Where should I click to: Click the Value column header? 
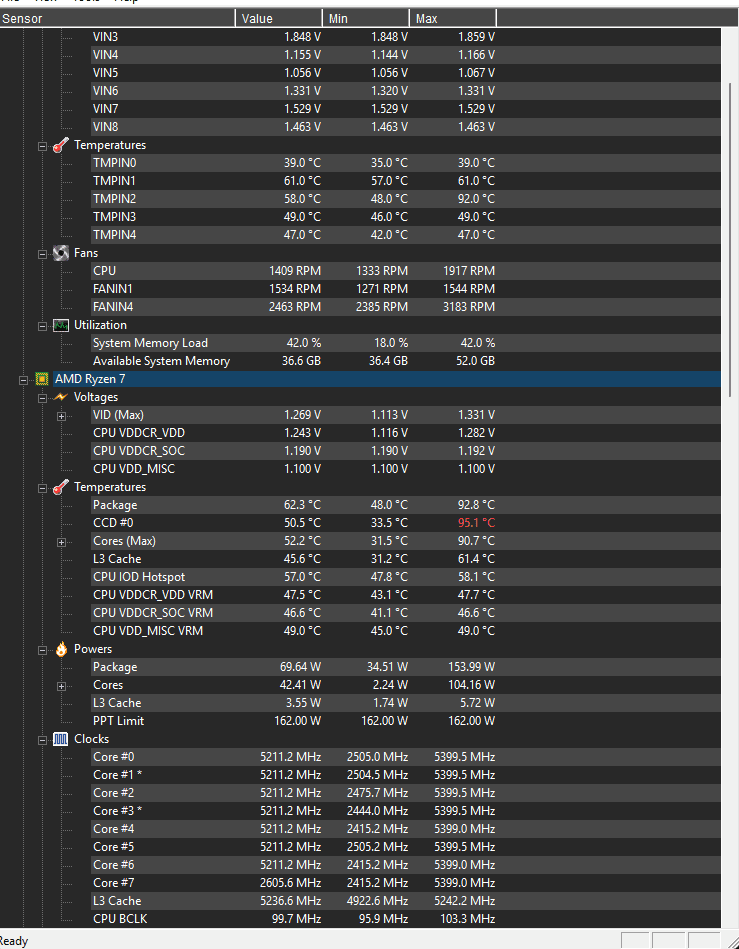(x=278, y=18)
